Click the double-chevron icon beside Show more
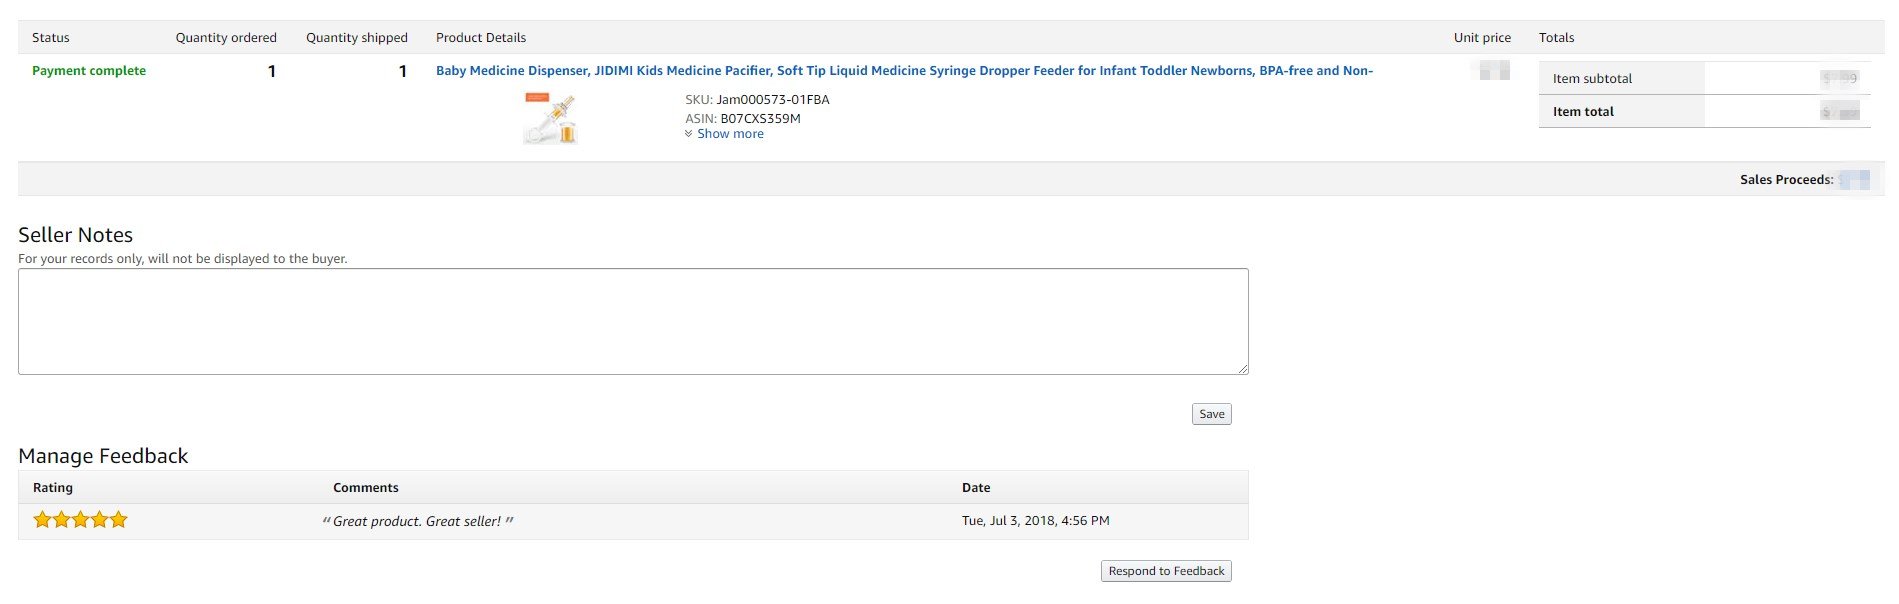The width and height of the screenshot is (1899, 604). (688, 134)
